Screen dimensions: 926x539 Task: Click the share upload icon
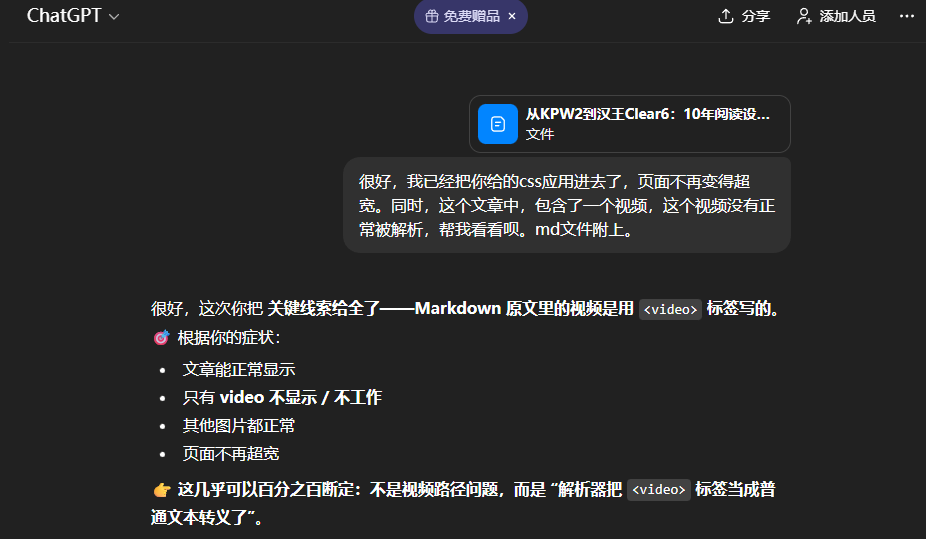point(726,16)
